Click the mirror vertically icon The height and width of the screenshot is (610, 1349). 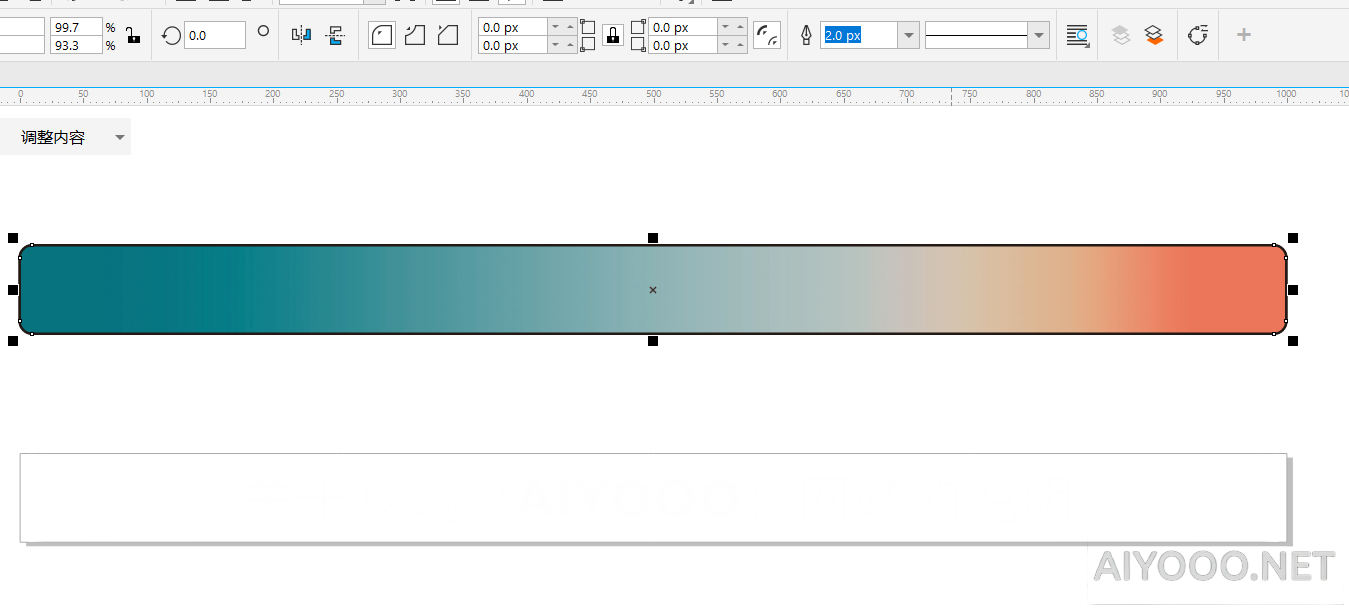[x=336, y=35]
